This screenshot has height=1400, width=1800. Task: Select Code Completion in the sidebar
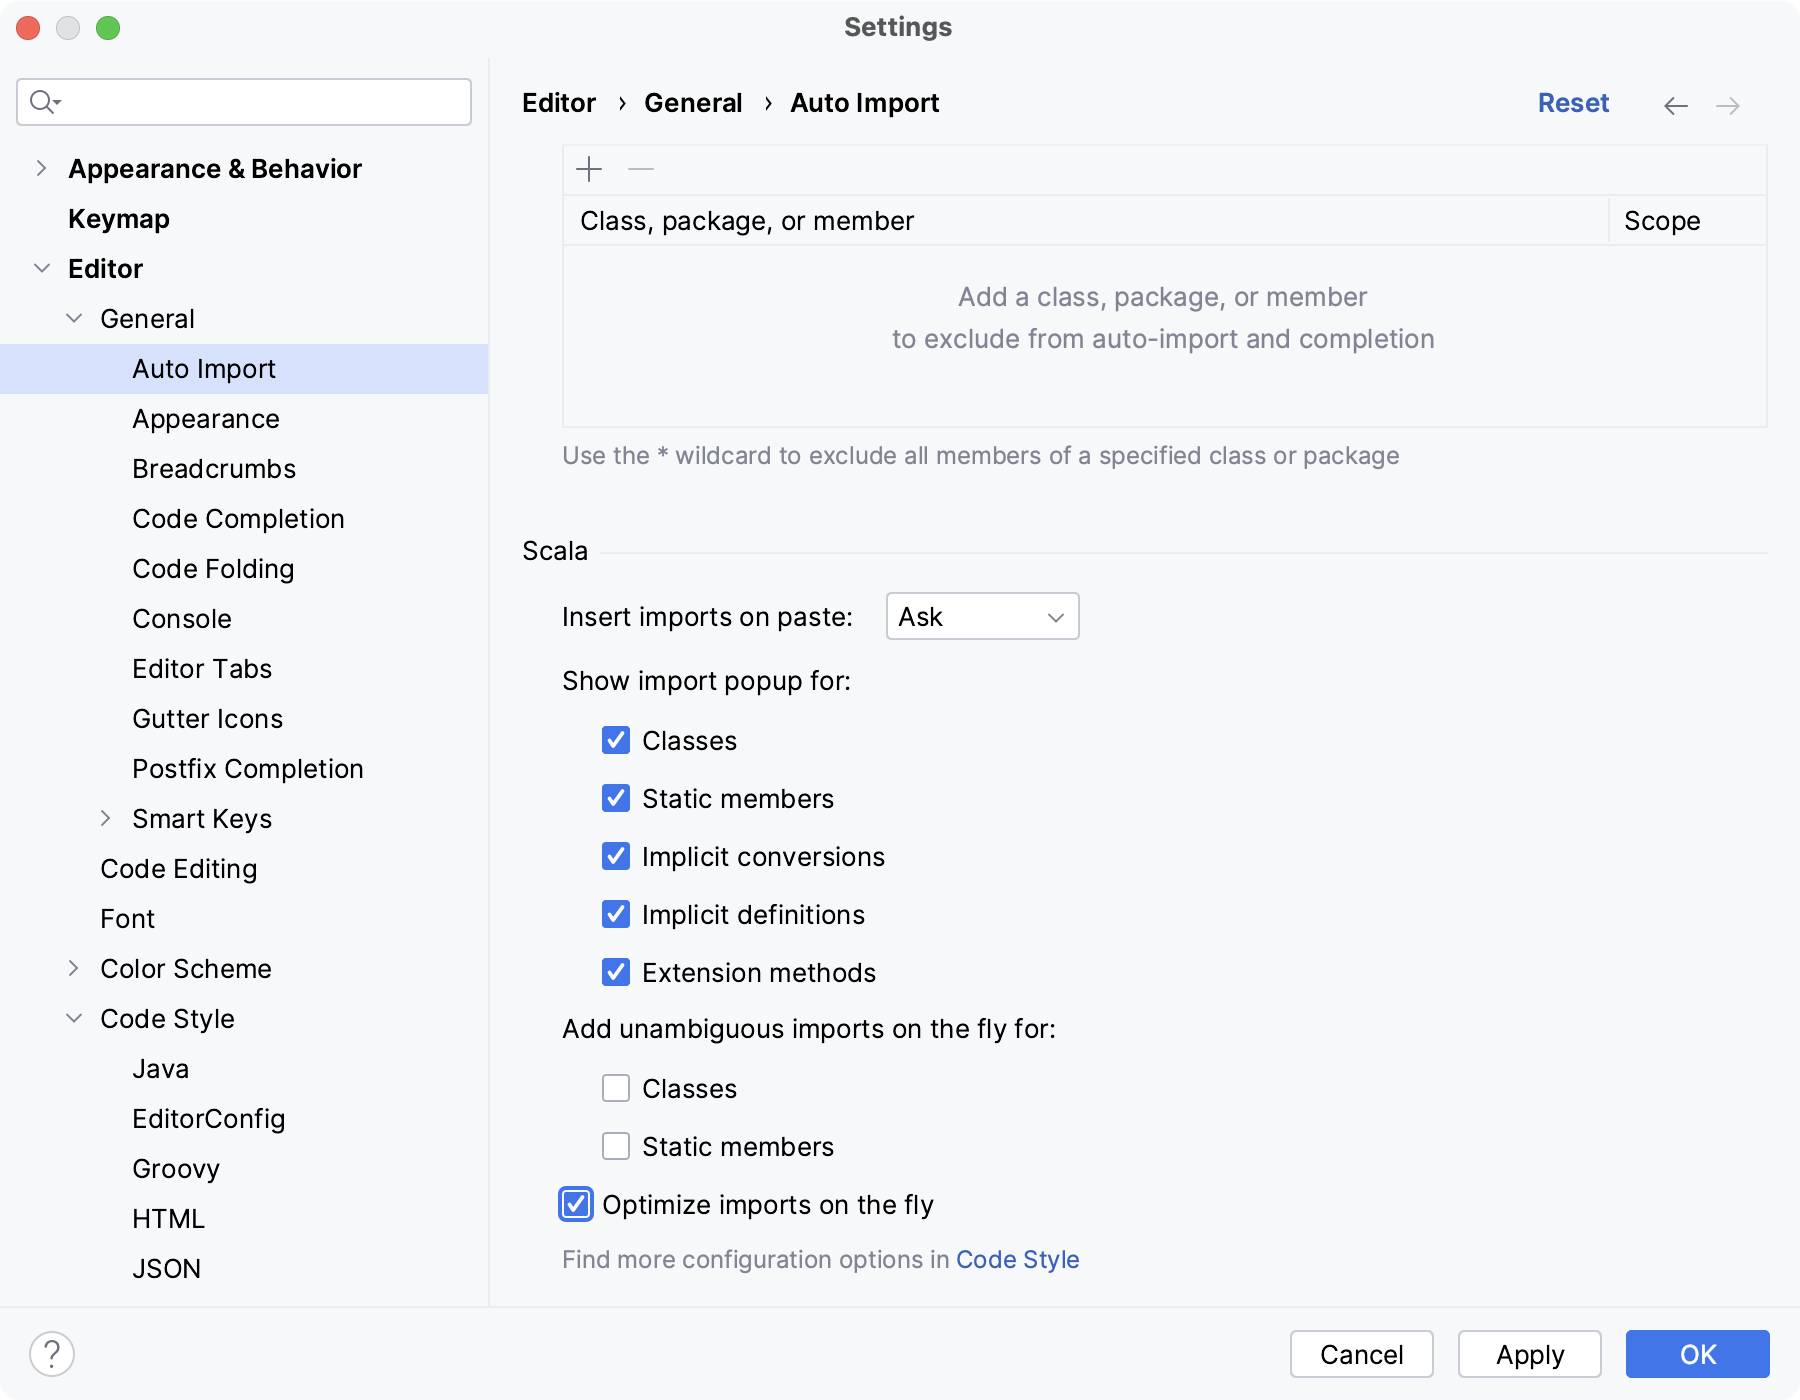point(238,519)
